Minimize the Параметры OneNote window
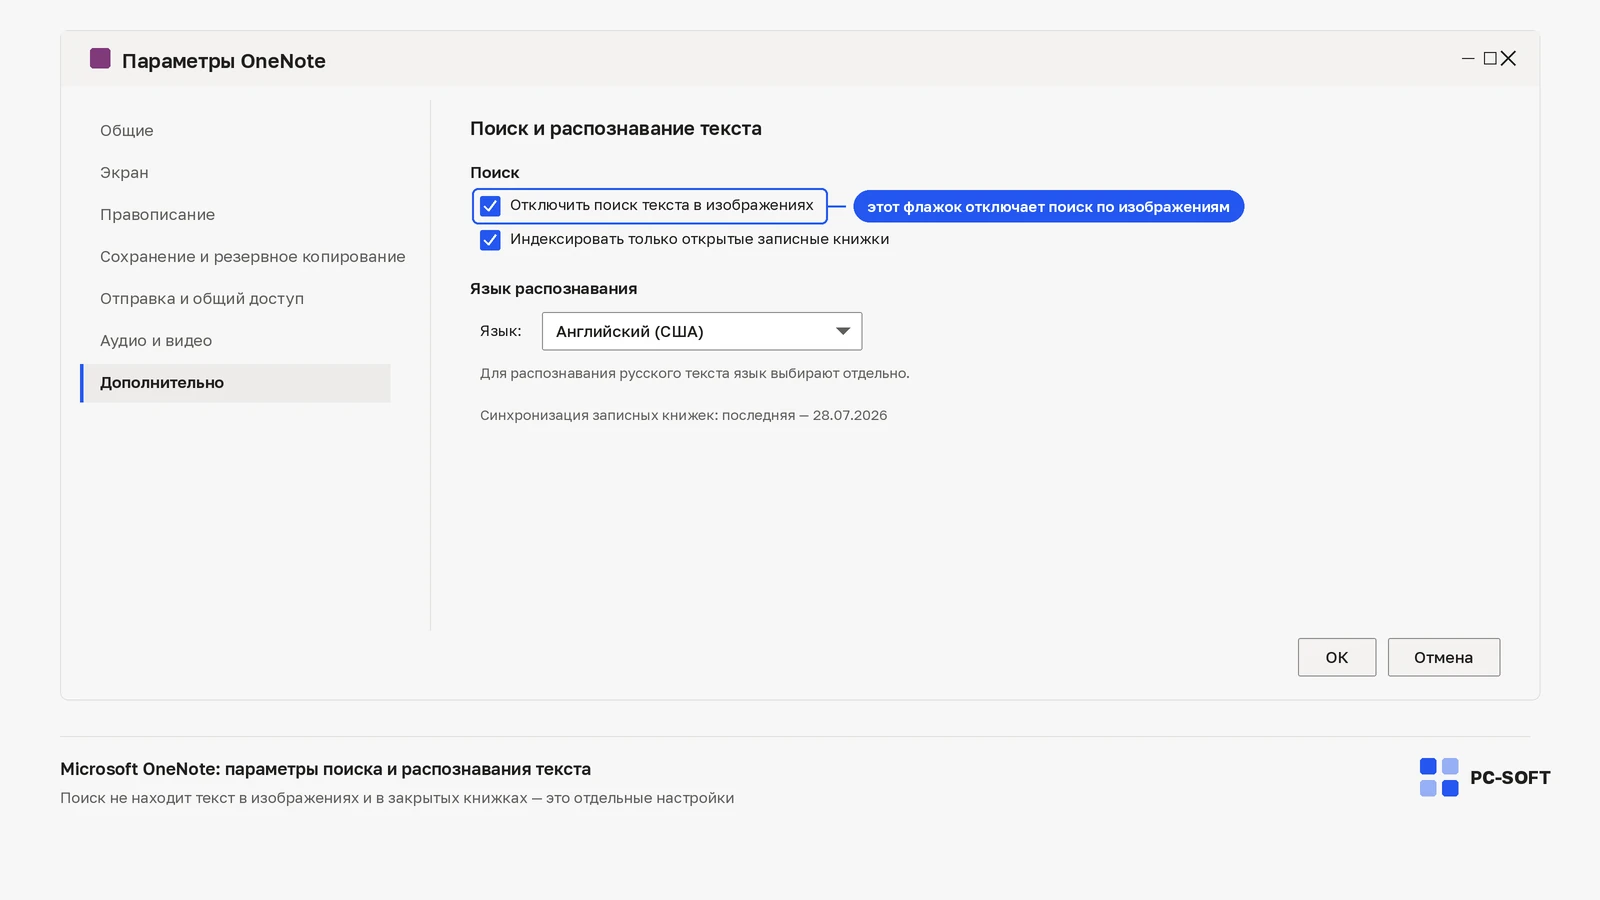 [x=1468, y=59]
